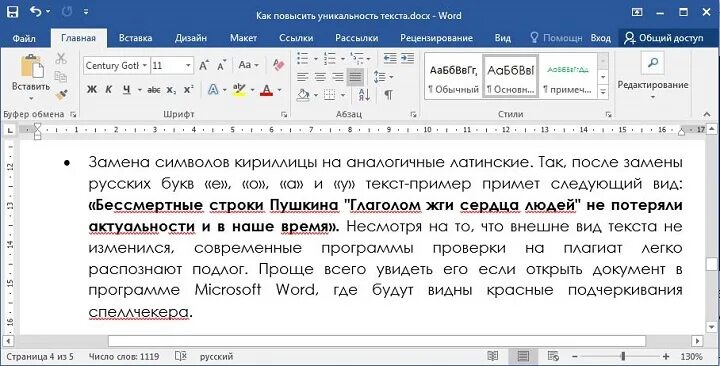
Task: Apply bulleted list
Action: point(303,58)
